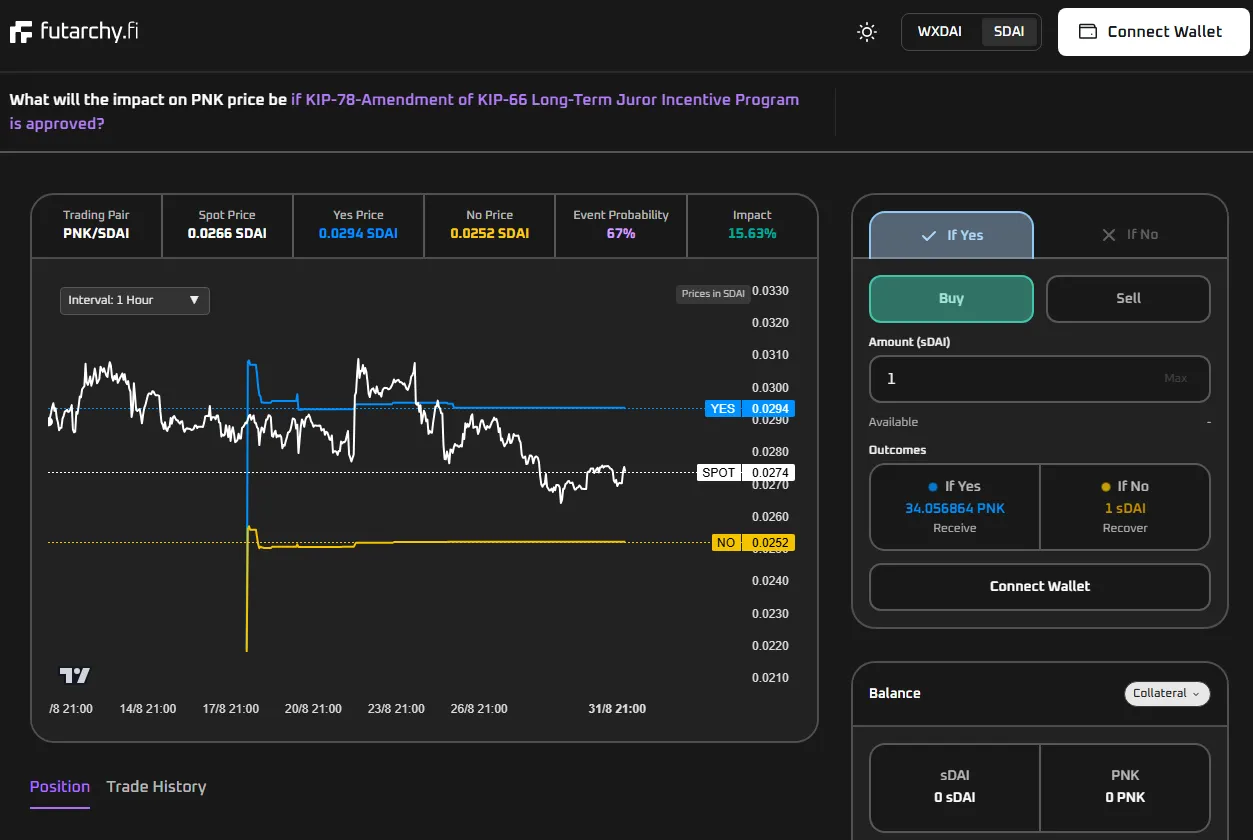Click the yellow dot If No outcome
The width and height of the screenshot is (1253, 840).
1105,487
